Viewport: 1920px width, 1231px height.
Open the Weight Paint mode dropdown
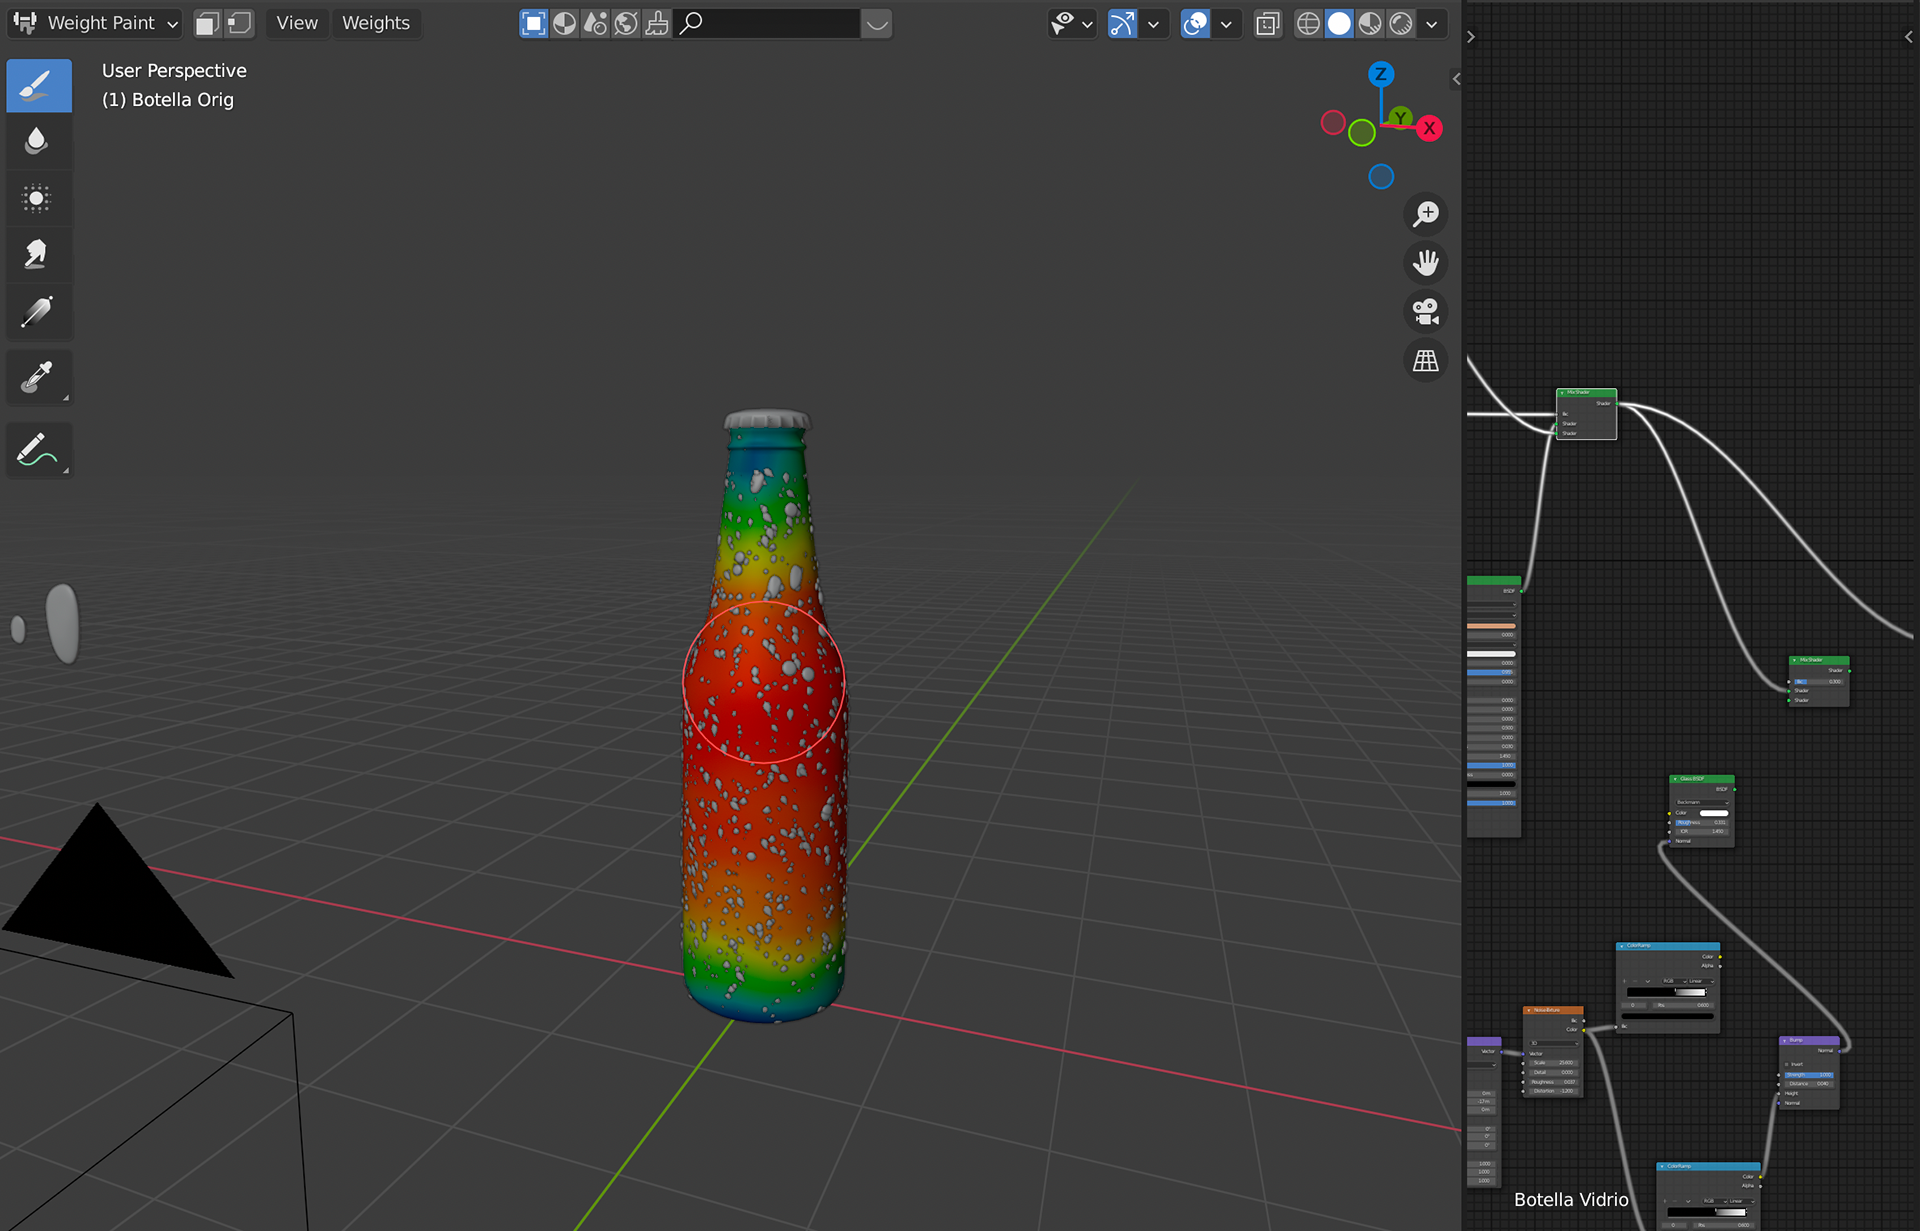95,23
